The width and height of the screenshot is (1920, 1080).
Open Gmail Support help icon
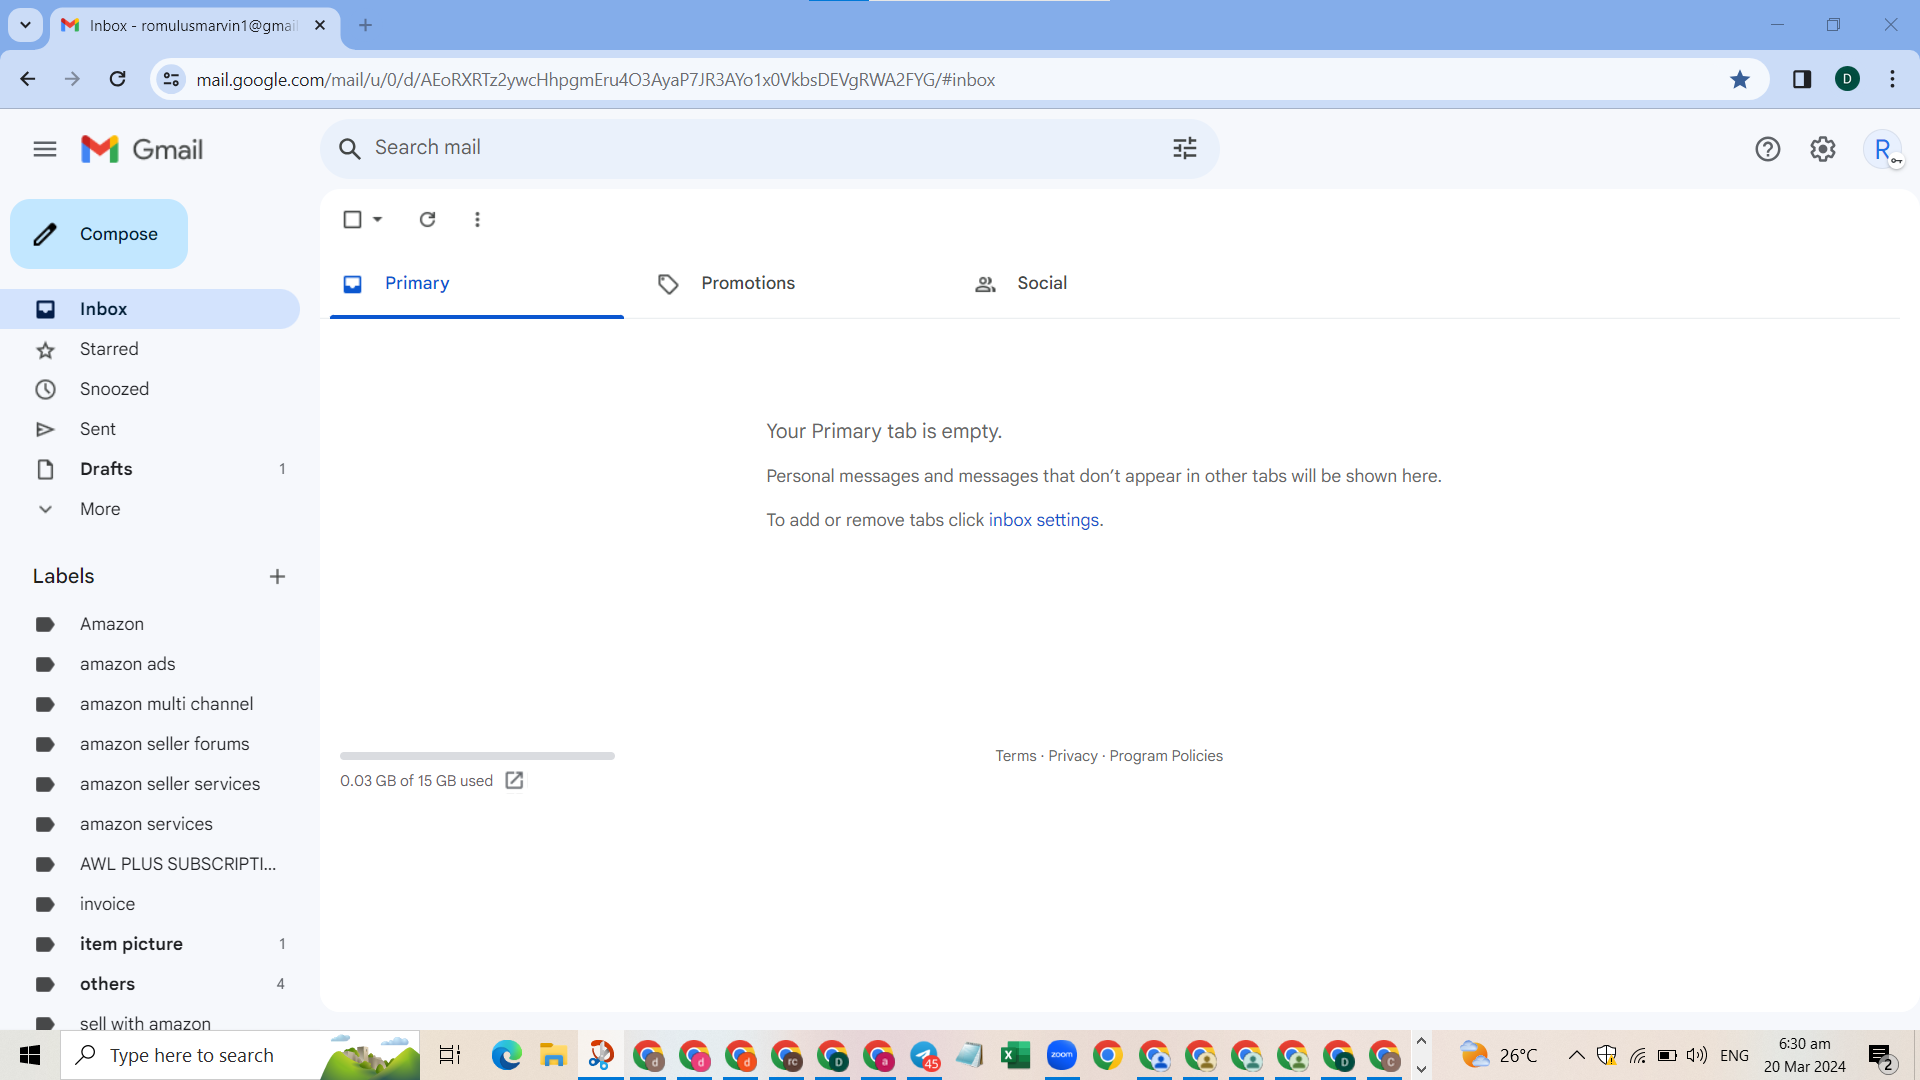pyautogui.click(x=1767, y=149)
